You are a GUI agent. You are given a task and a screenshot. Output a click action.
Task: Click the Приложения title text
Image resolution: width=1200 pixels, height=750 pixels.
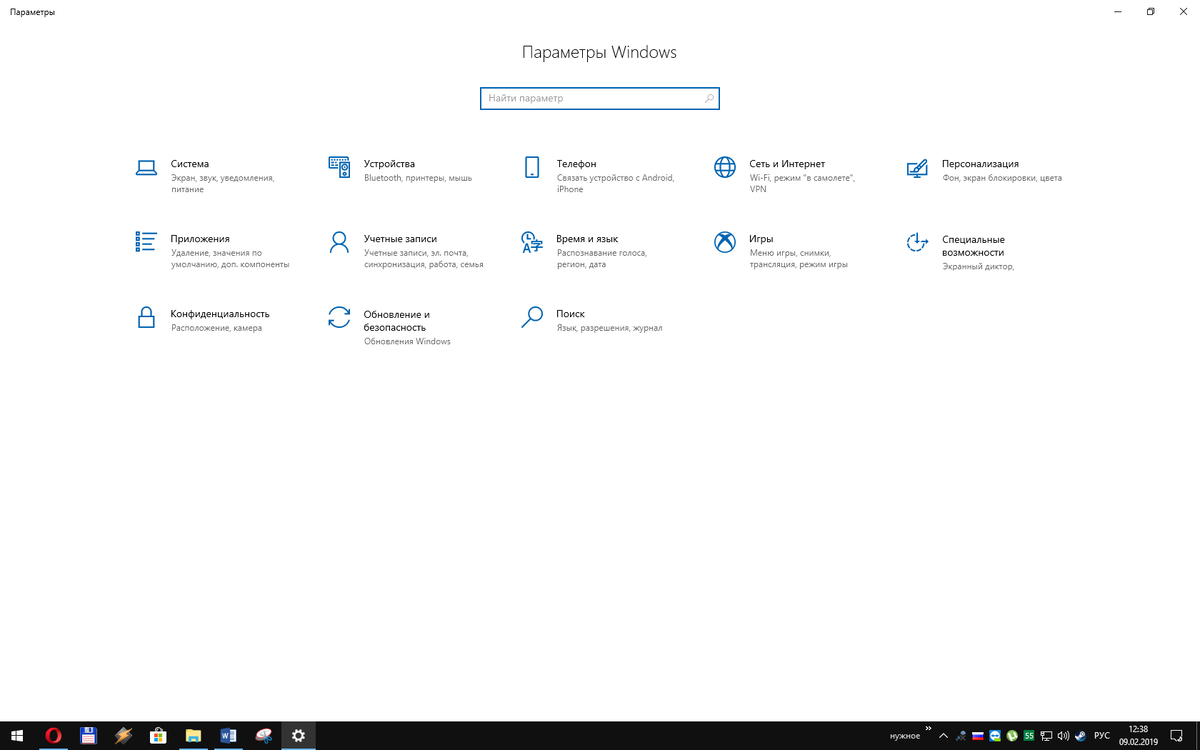(200, 239)
